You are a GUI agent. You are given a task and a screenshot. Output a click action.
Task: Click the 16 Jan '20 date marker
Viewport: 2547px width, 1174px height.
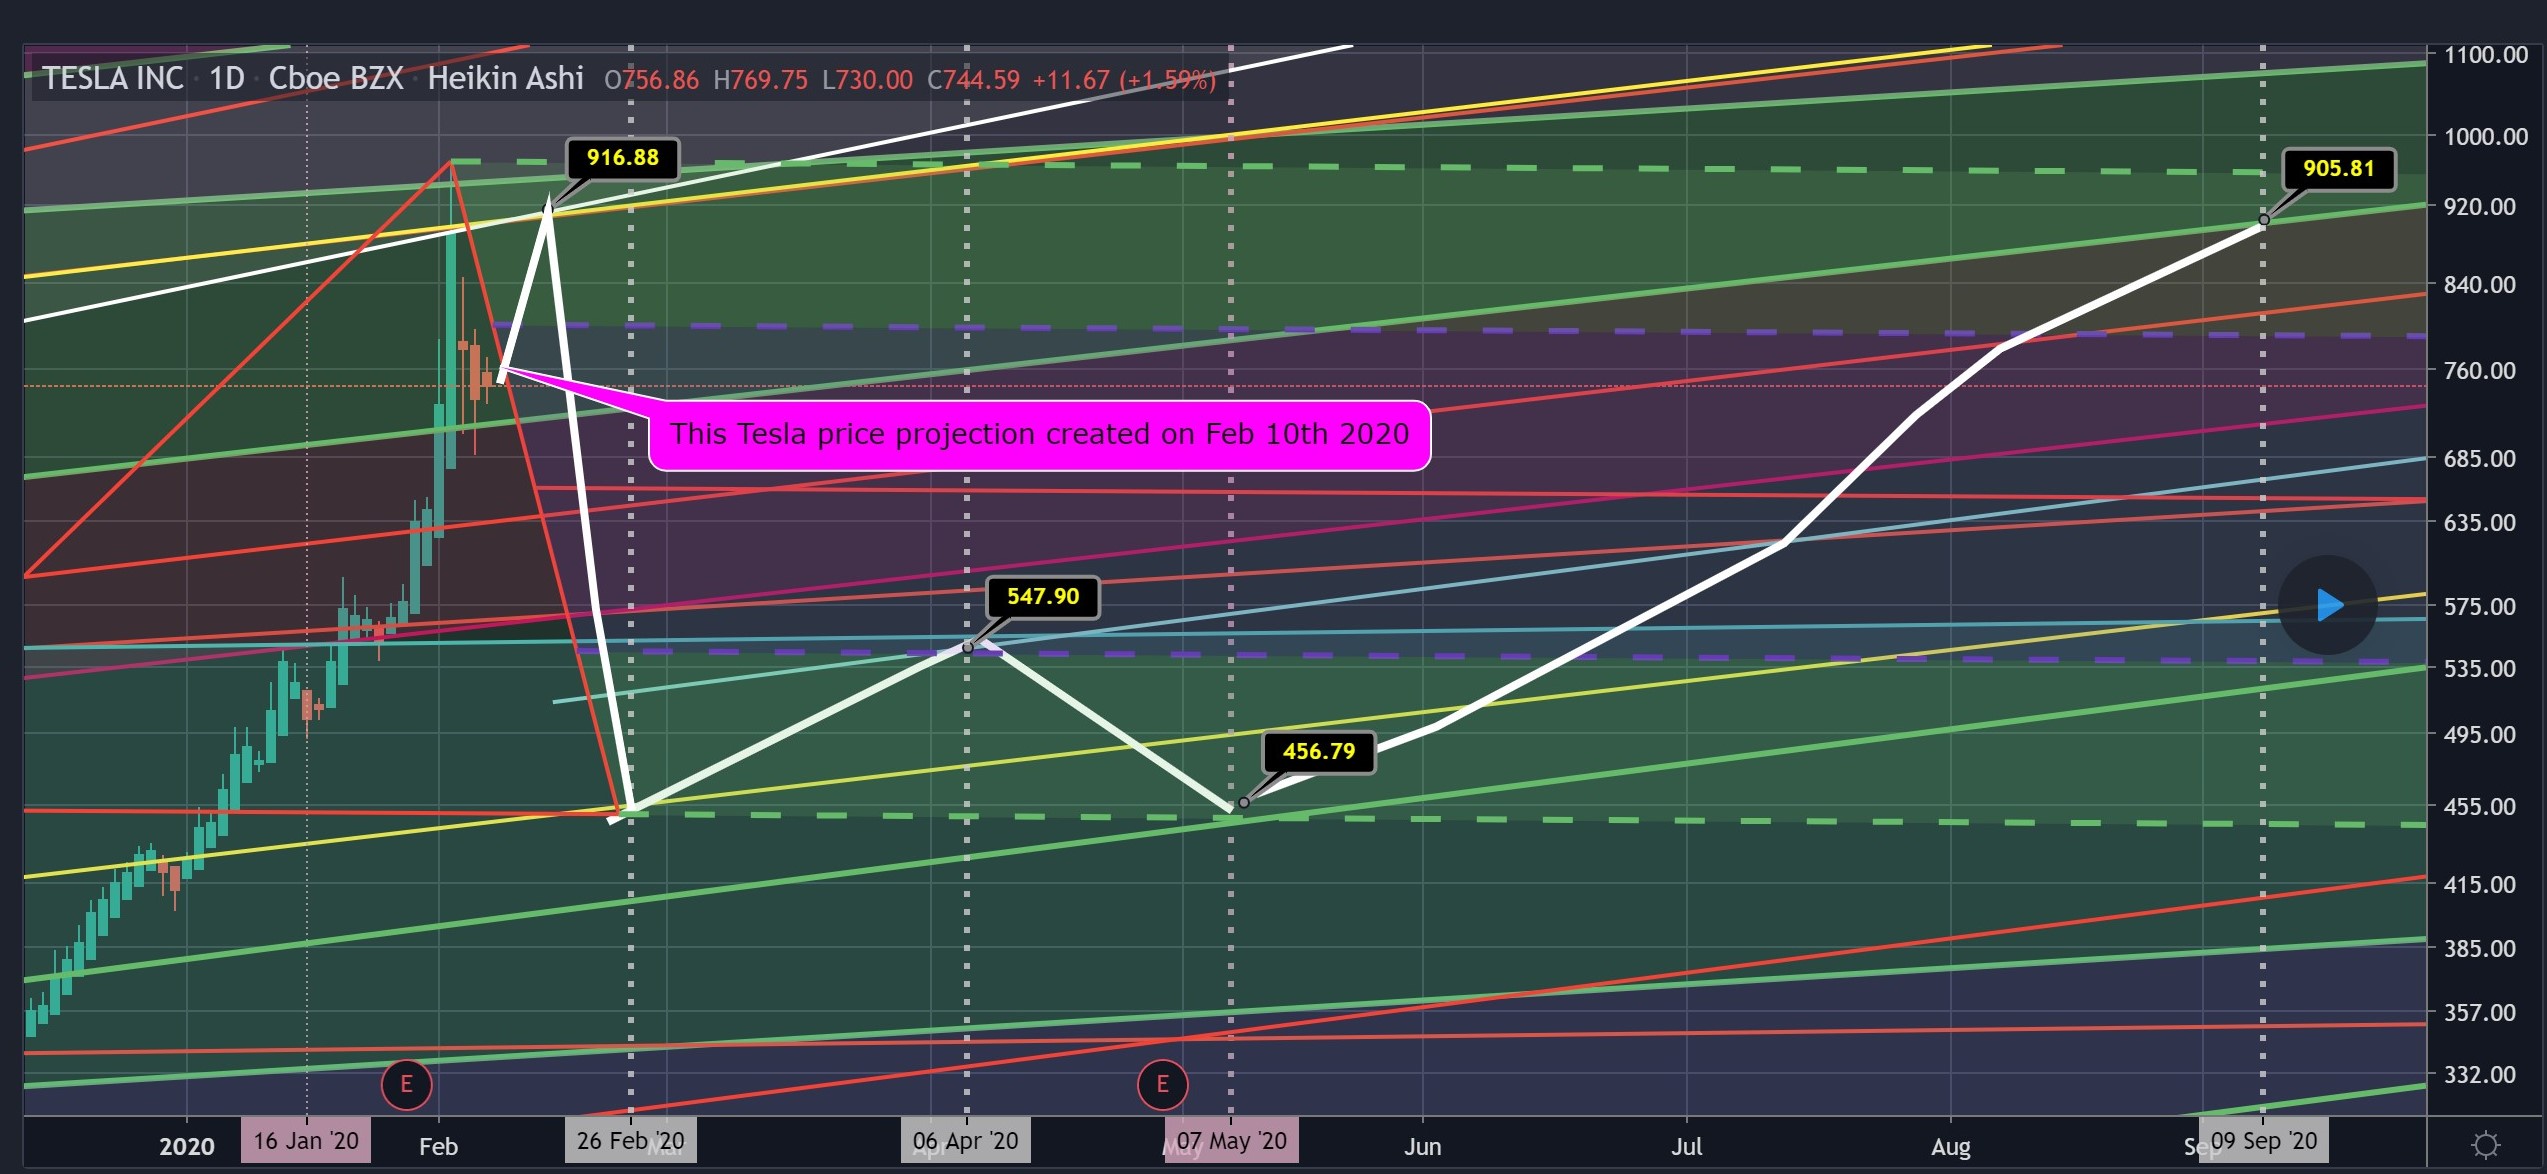tap(306, 1141)
